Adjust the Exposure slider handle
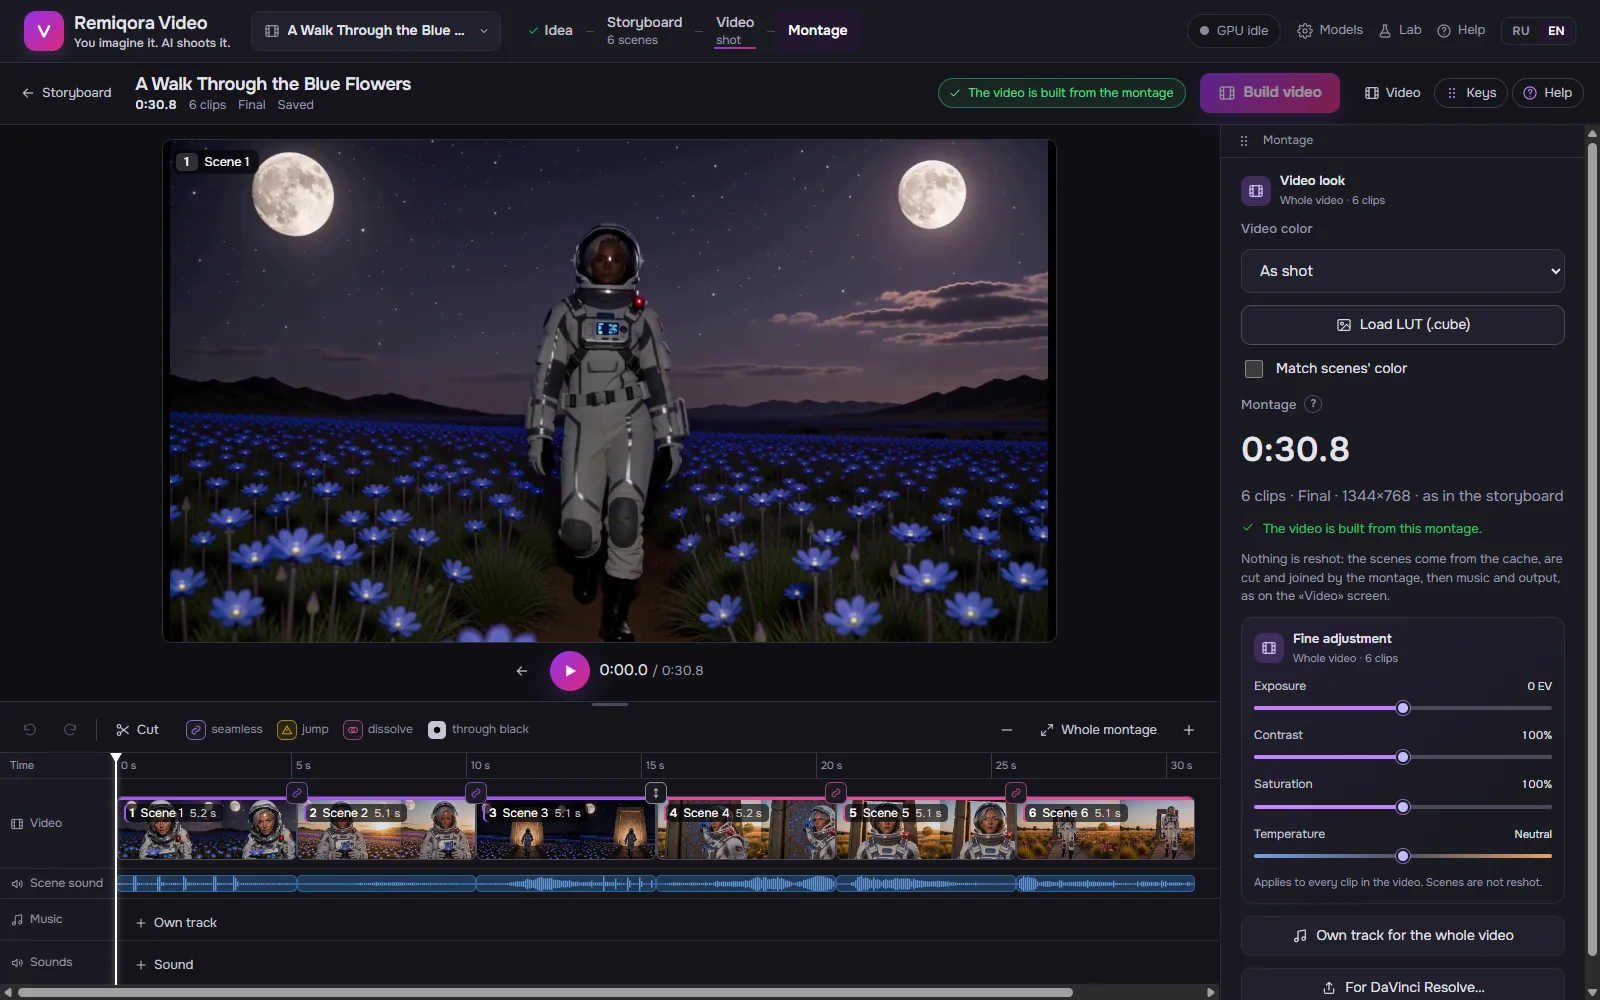The image size is (1600, 1000). (1403, 708)
